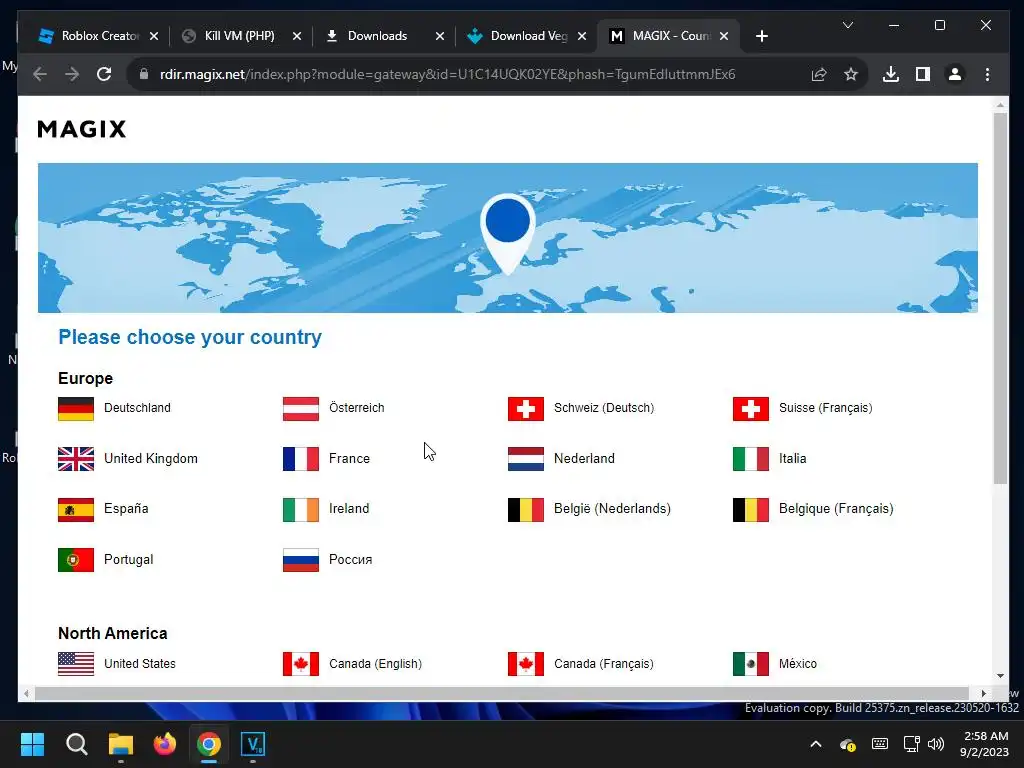
Task: Click the address bar URL field
Action: pos(447,74)
